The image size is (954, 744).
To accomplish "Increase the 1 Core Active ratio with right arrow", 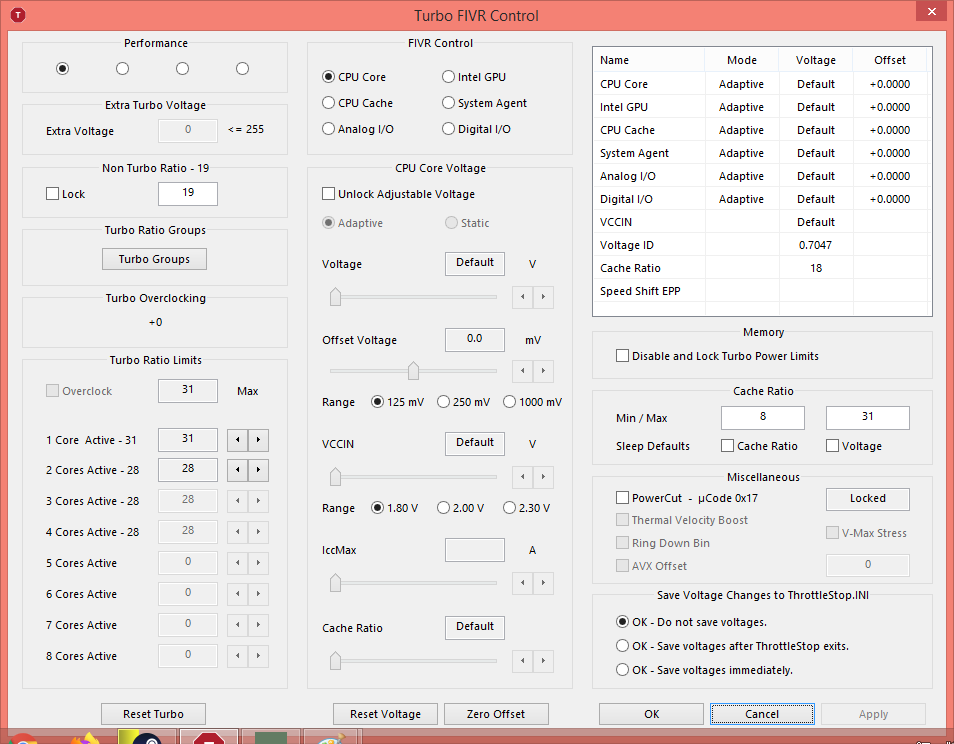I will (x=258, y=440).
